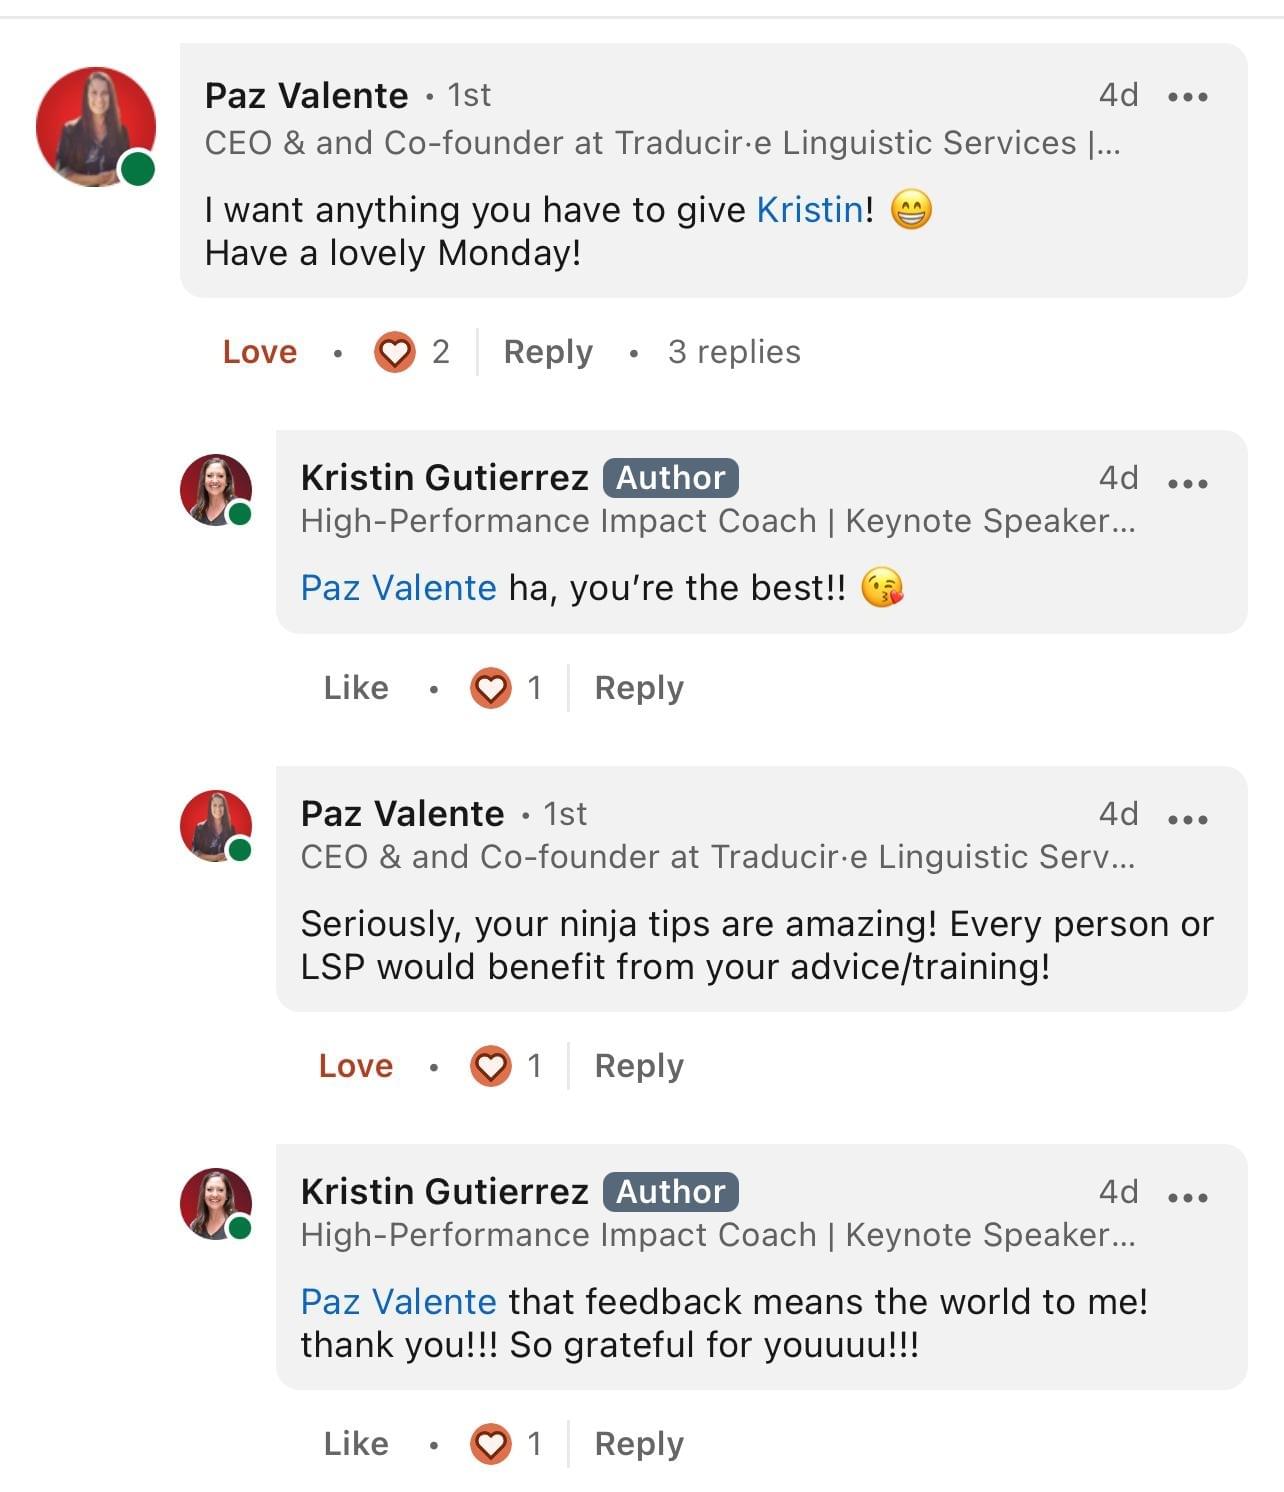Open three-dot menu on Kristin's first reply
1284x1492 pixels.
(x=1187, y=483)
